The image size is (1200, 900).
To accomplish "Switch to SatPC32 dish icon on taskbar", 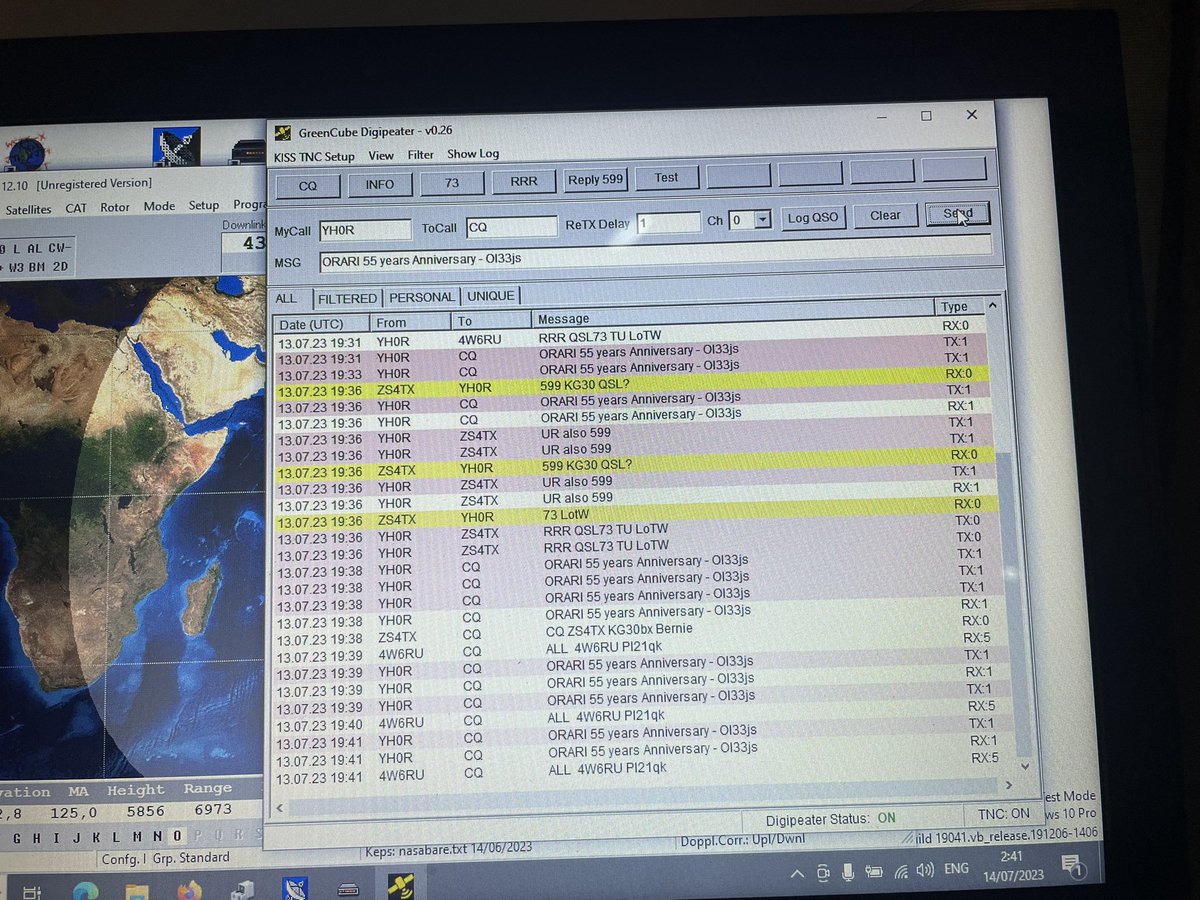I will click(x=296, y=887).
